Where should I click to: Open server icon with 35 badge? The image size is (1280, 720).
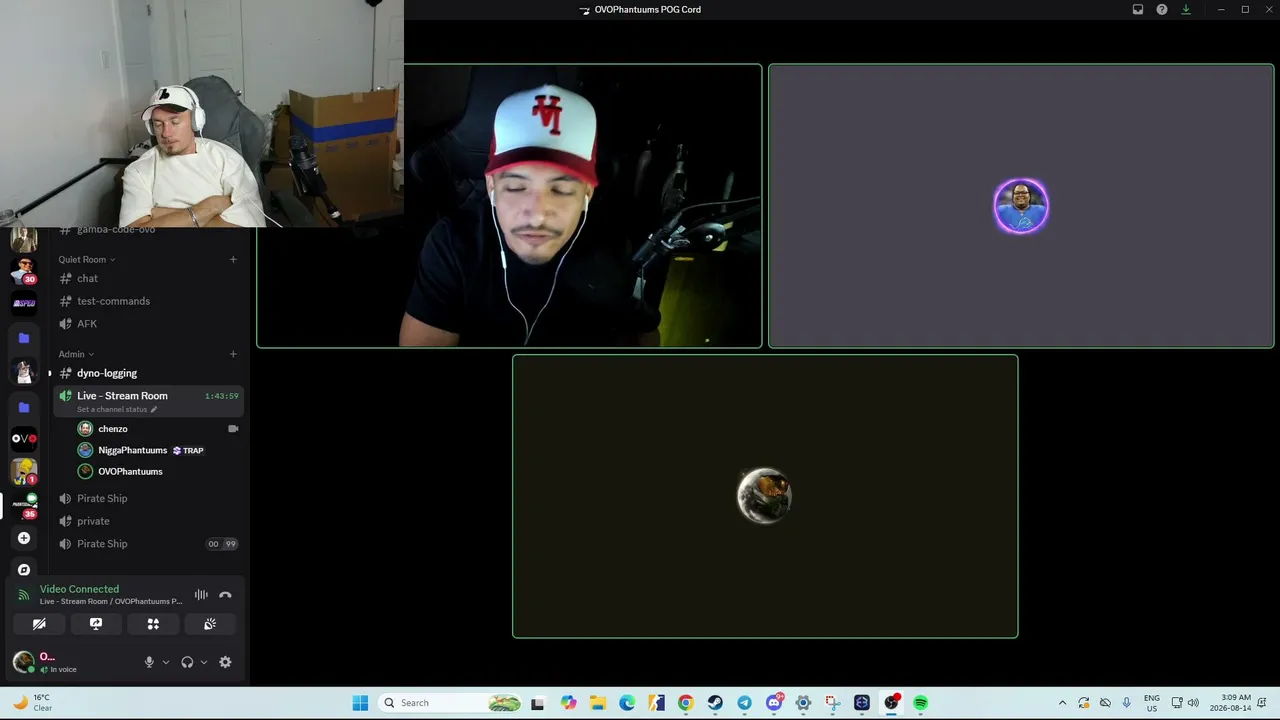pos(24,505)
